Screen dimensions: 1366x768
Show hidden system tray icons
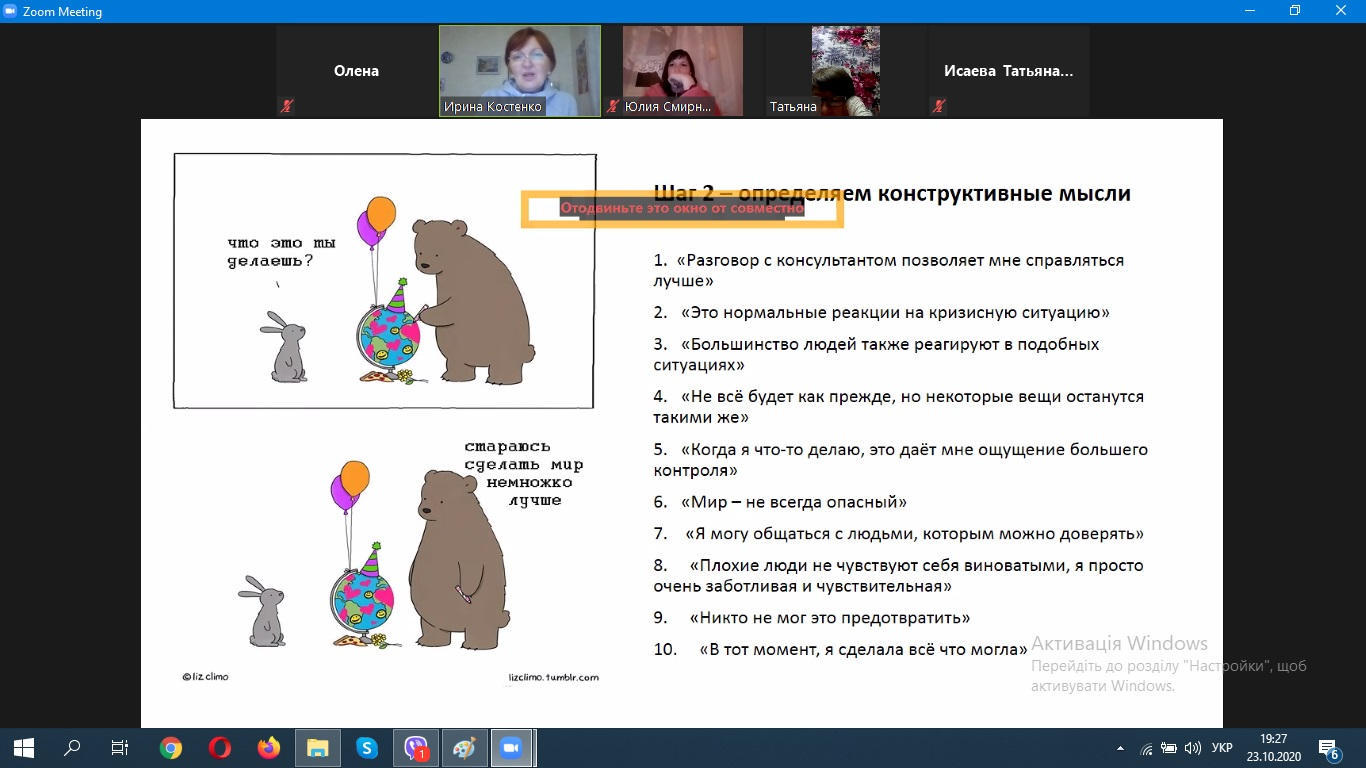click(x=1120, y=748)
